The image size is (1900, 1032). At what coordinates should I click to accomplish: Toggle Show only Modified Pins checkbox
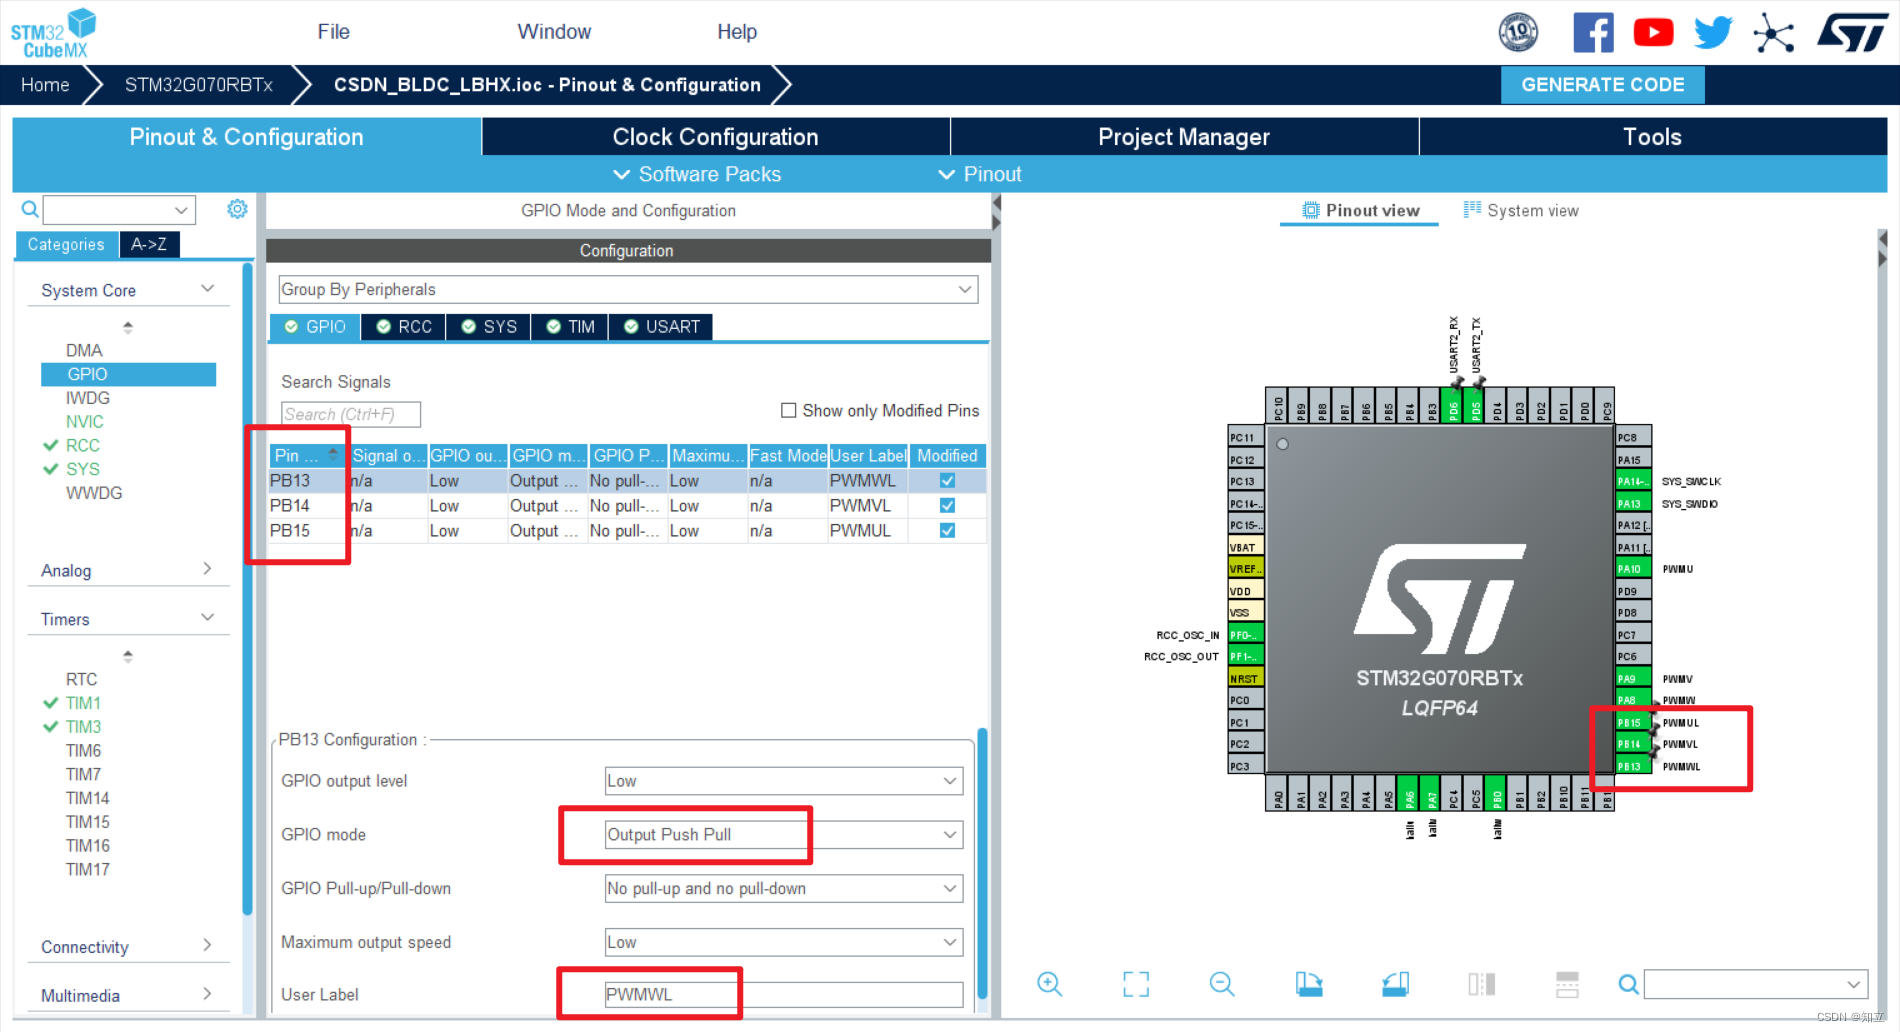788,410
